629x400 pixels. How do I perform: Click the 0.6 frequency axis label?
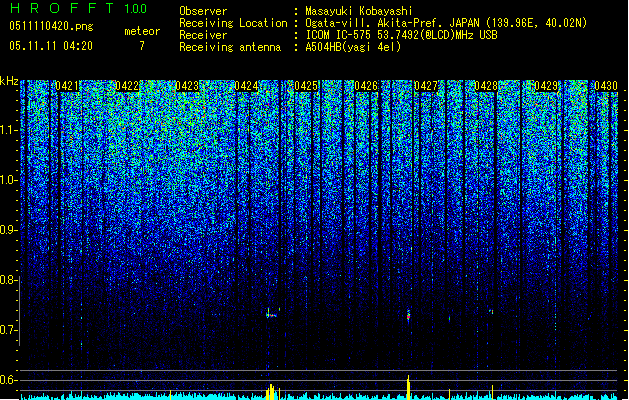click(8, 380)
